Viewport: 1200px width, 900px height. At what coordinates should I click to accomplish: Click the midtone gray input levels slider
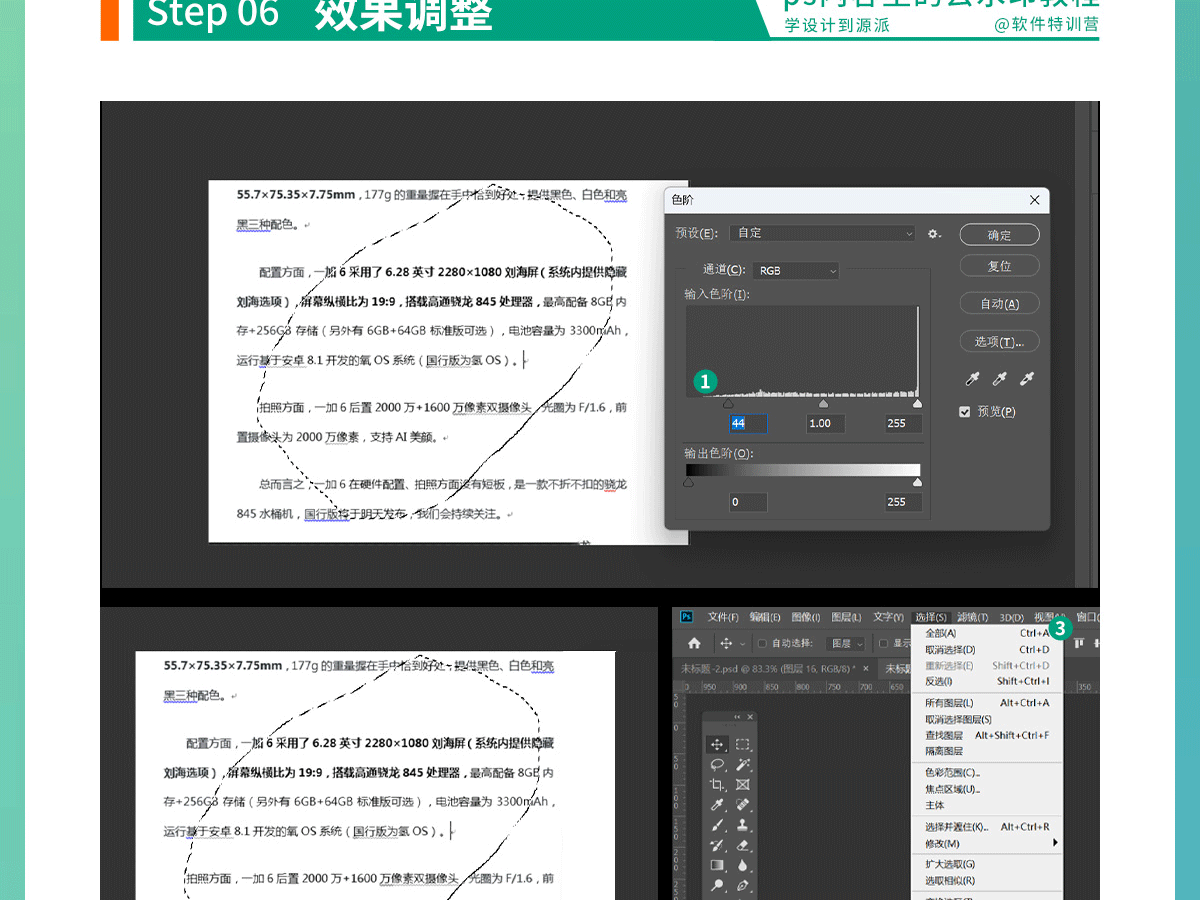coord(823,404)
